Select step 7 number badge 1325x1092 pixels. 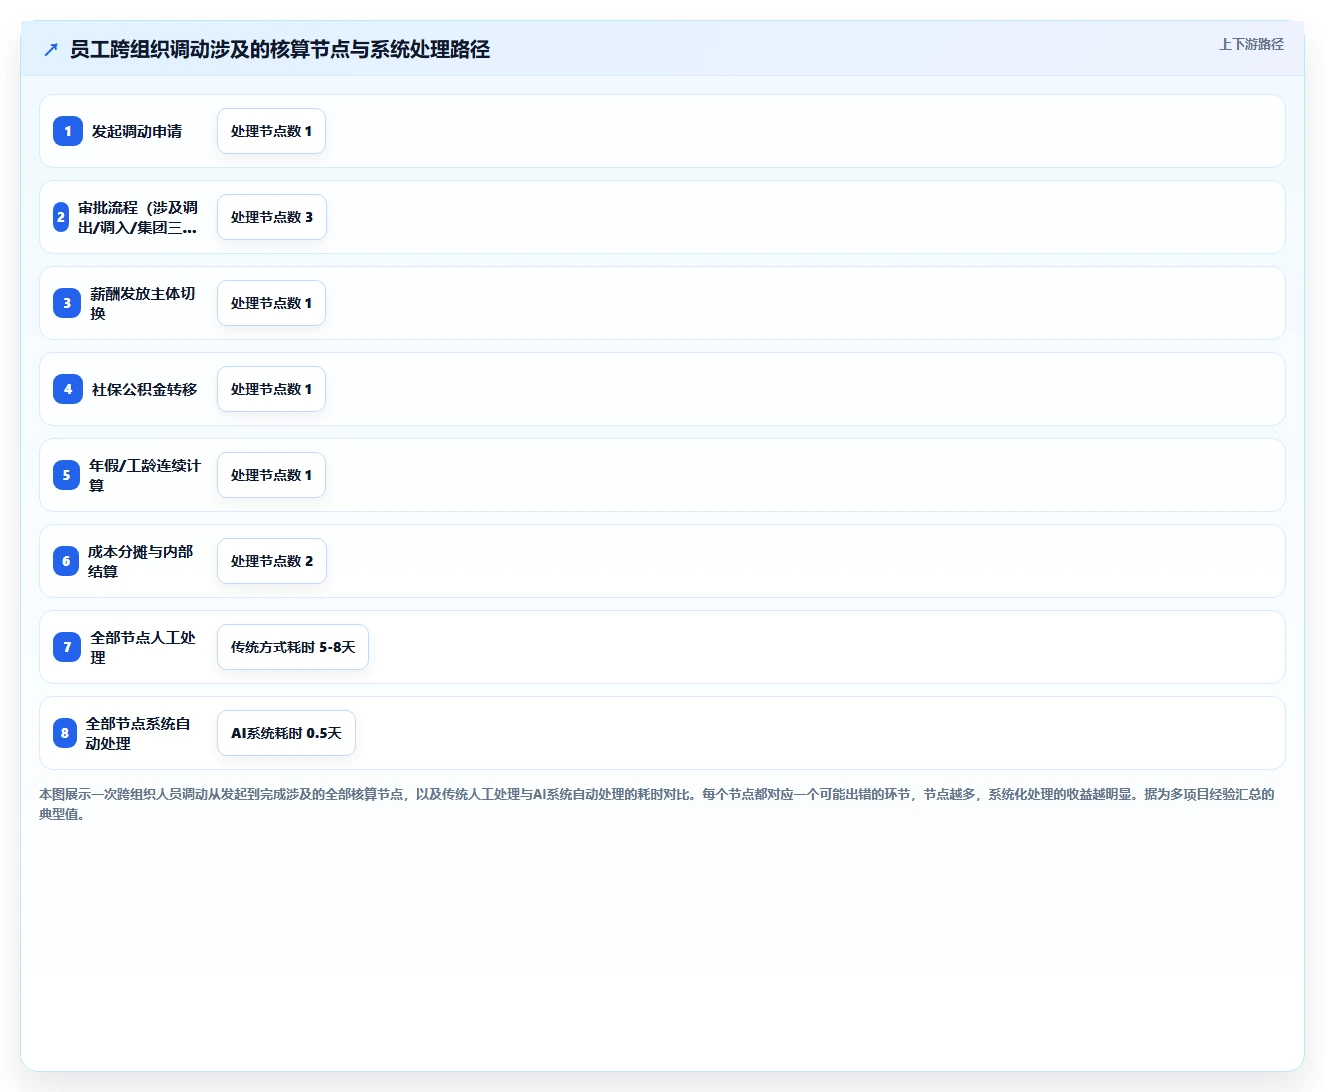pos(67,647)
